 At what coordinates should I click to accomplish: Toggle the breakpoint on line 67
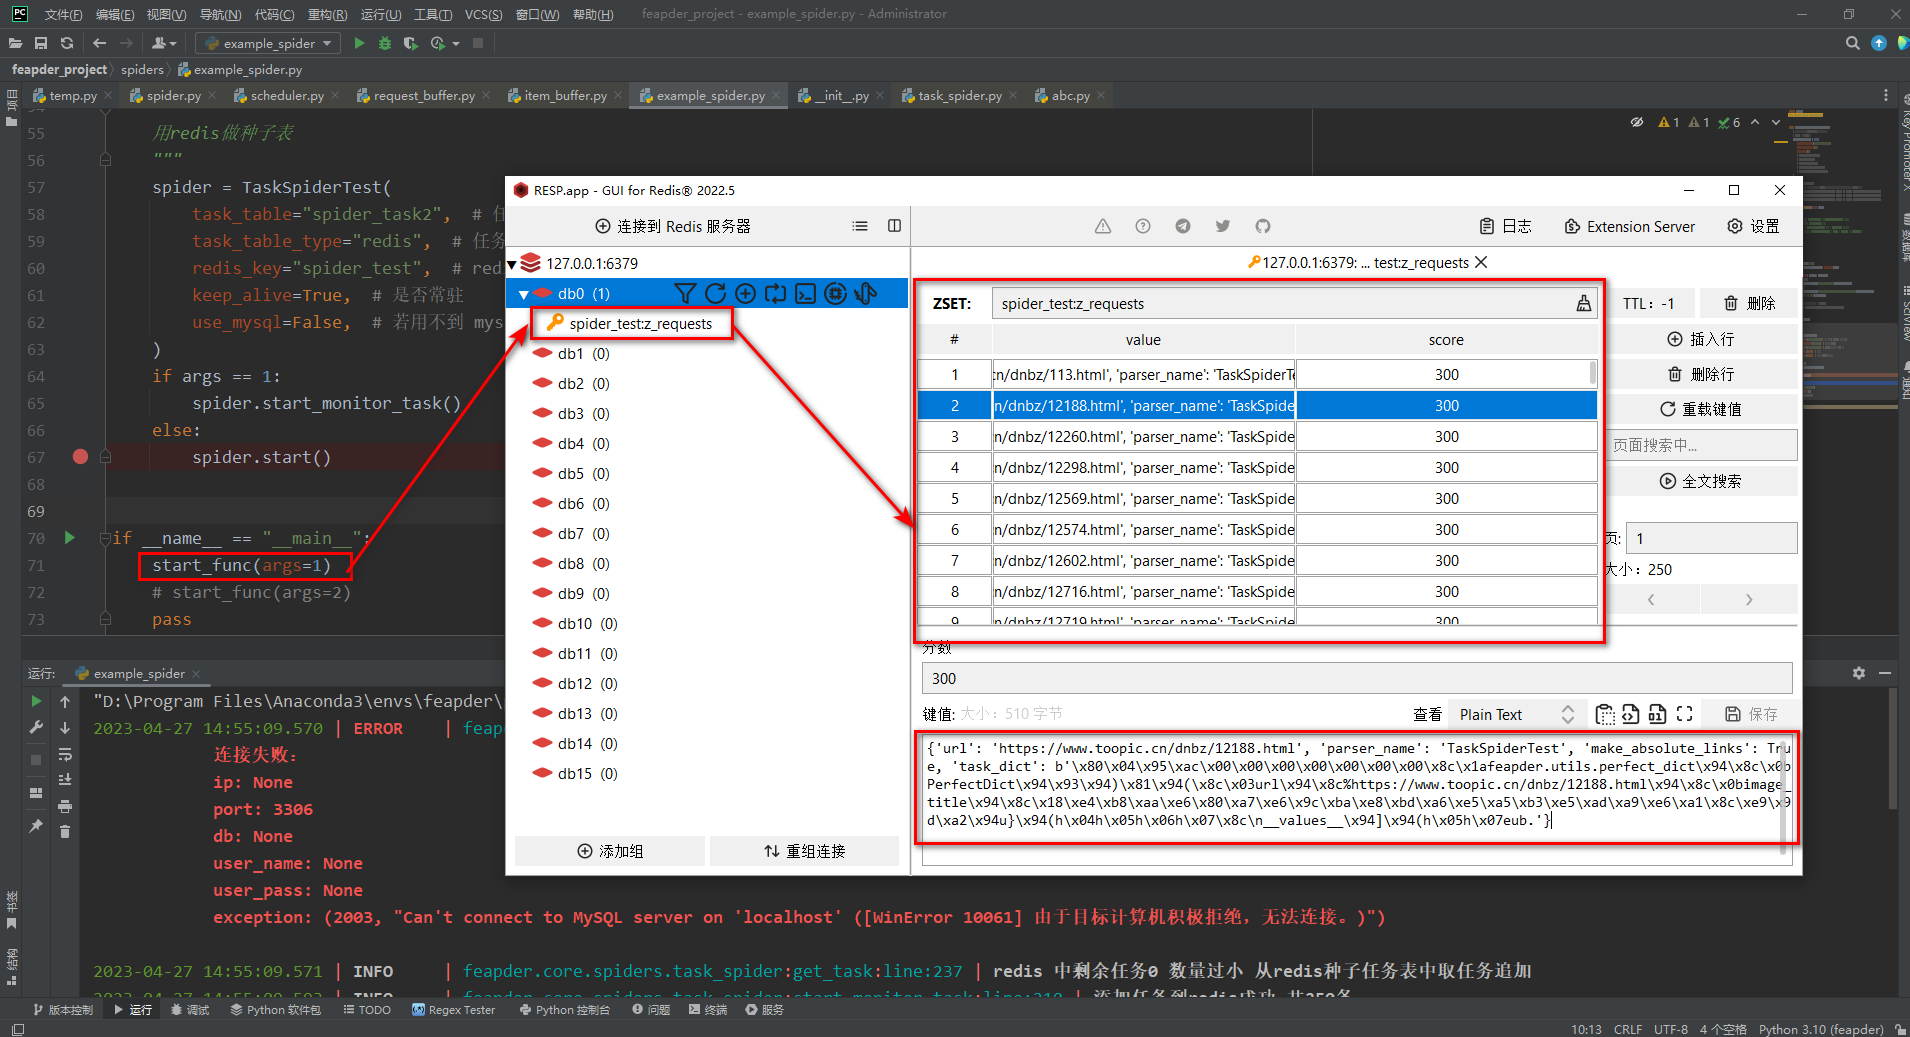pos(80,457)
